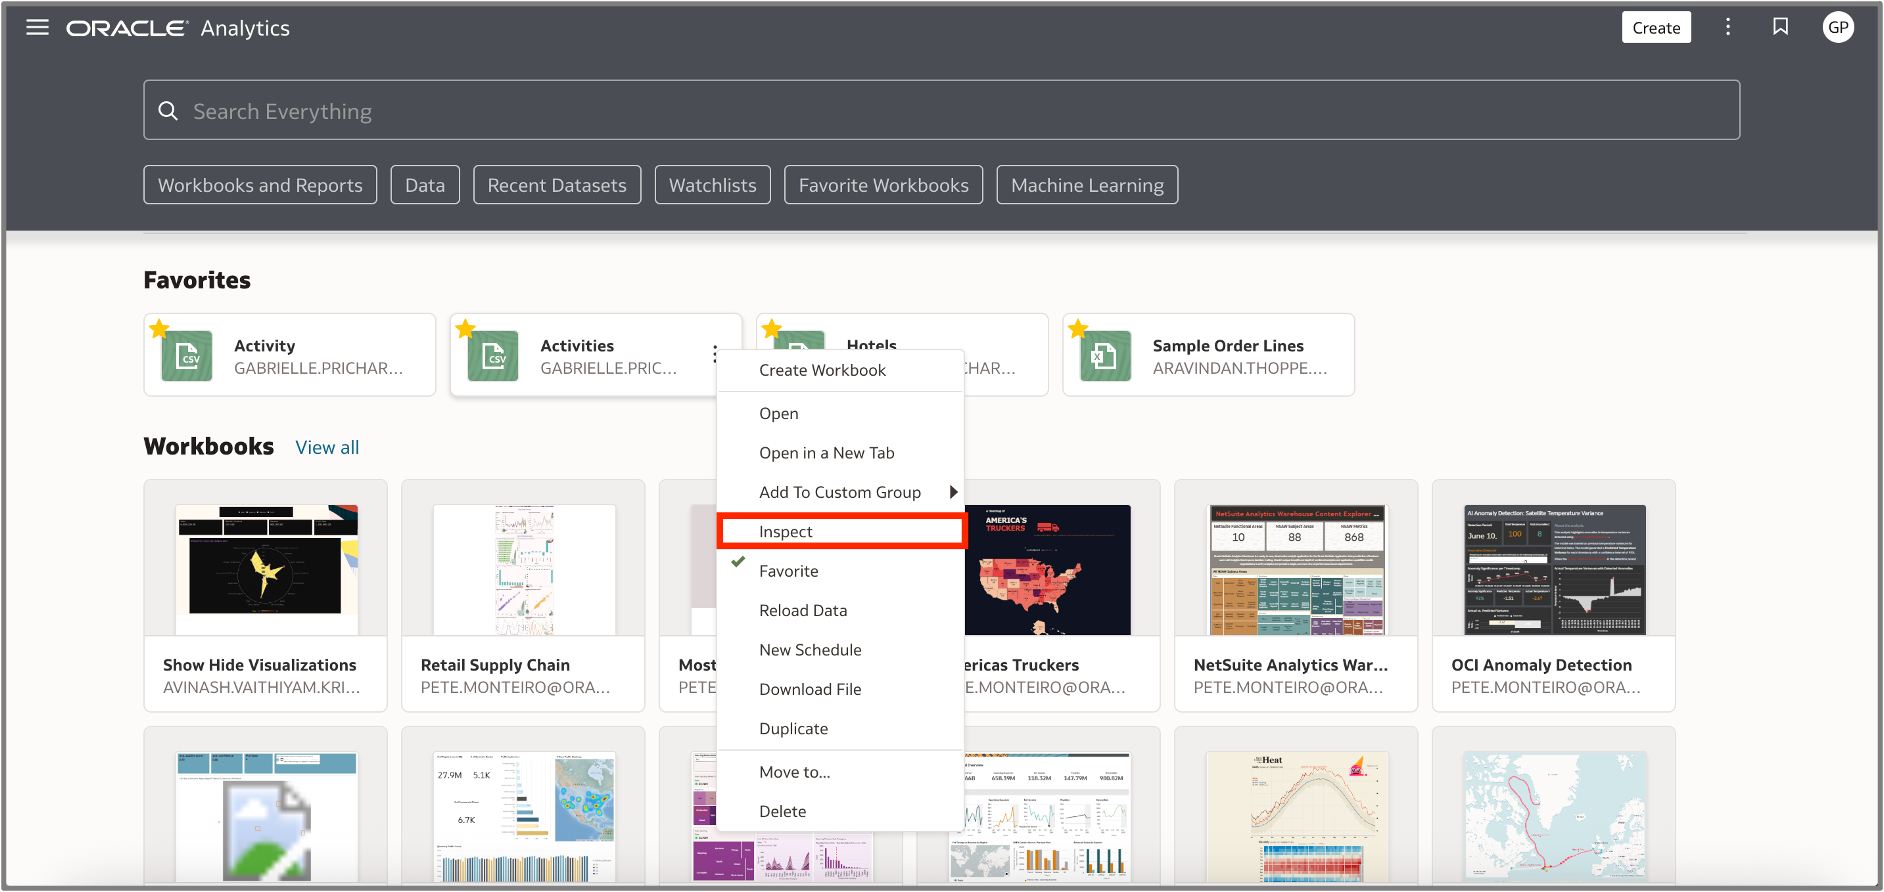
Task: Click the bookmark icon in header
Action: [x=1781, y=27]
